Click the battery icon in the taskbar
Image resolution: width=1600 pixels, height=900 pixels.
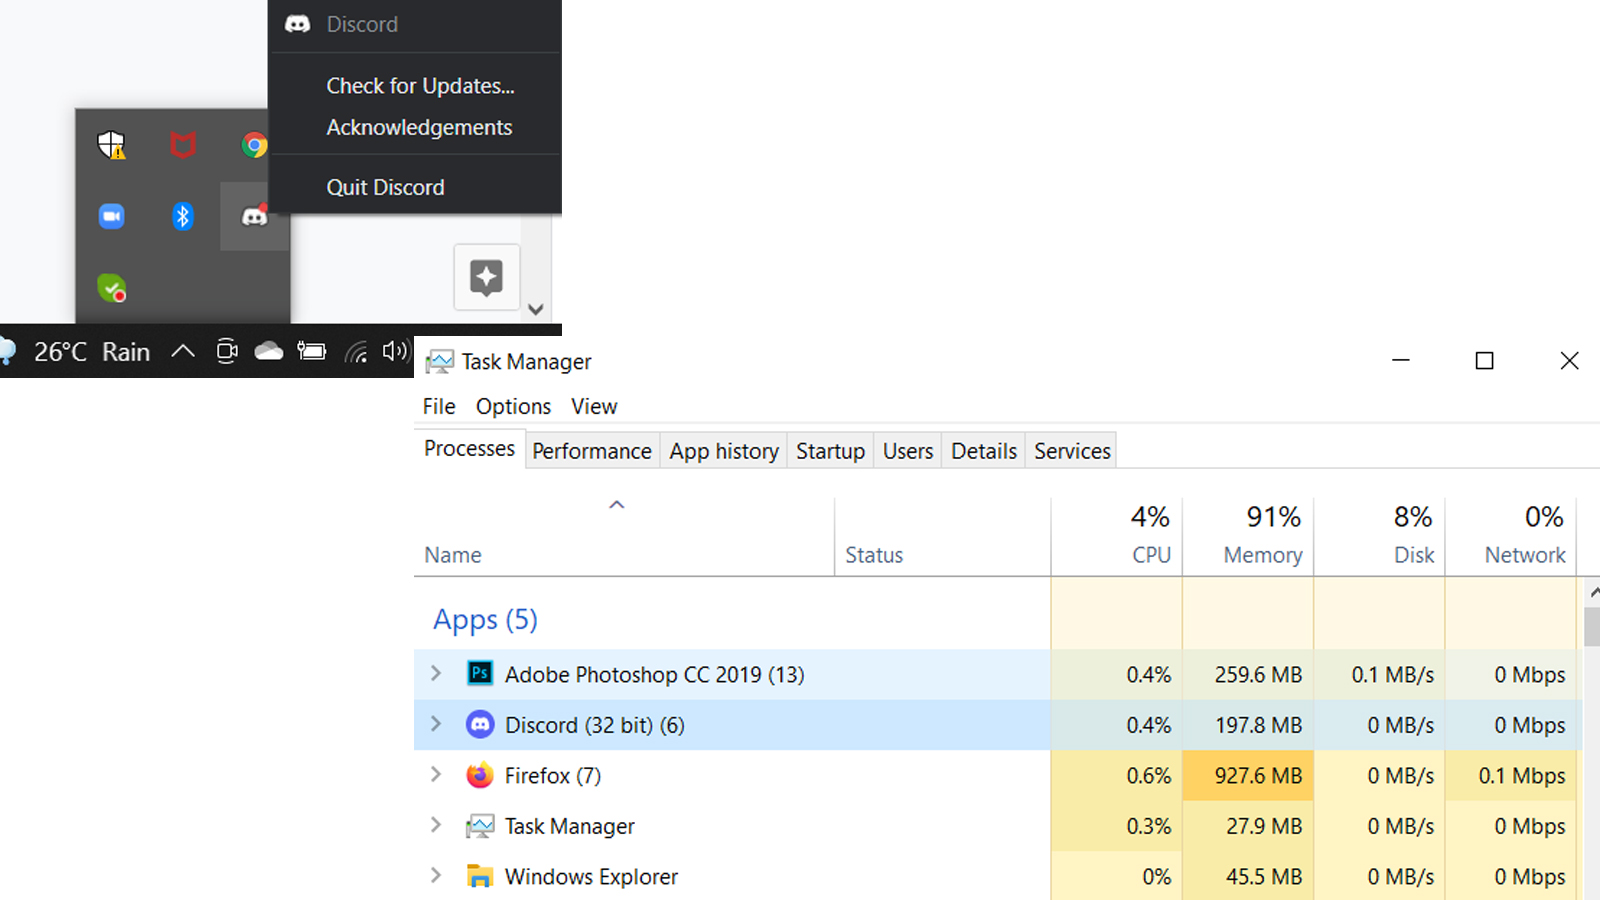[312, 351]
